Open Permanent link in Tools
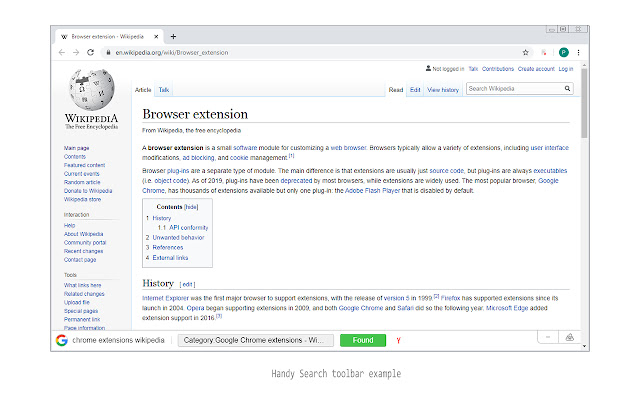 [x=82, y=320]
